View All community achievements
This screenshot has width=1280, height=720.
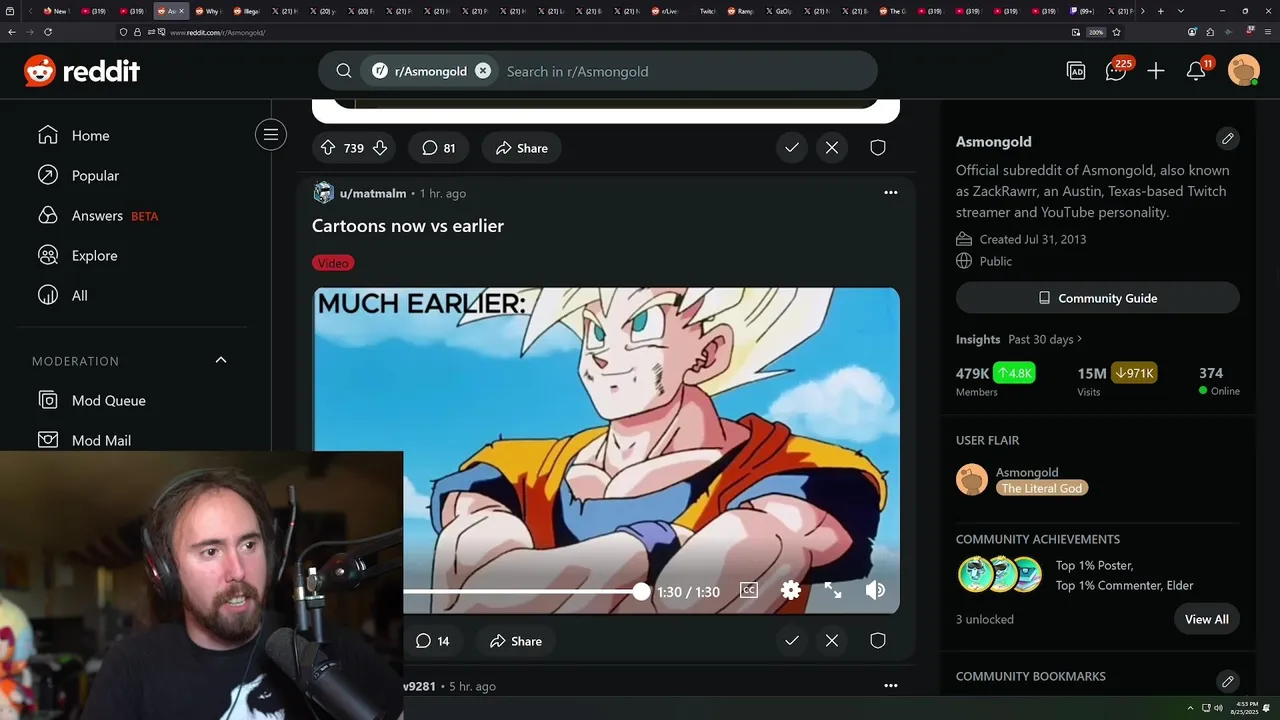1207,619
